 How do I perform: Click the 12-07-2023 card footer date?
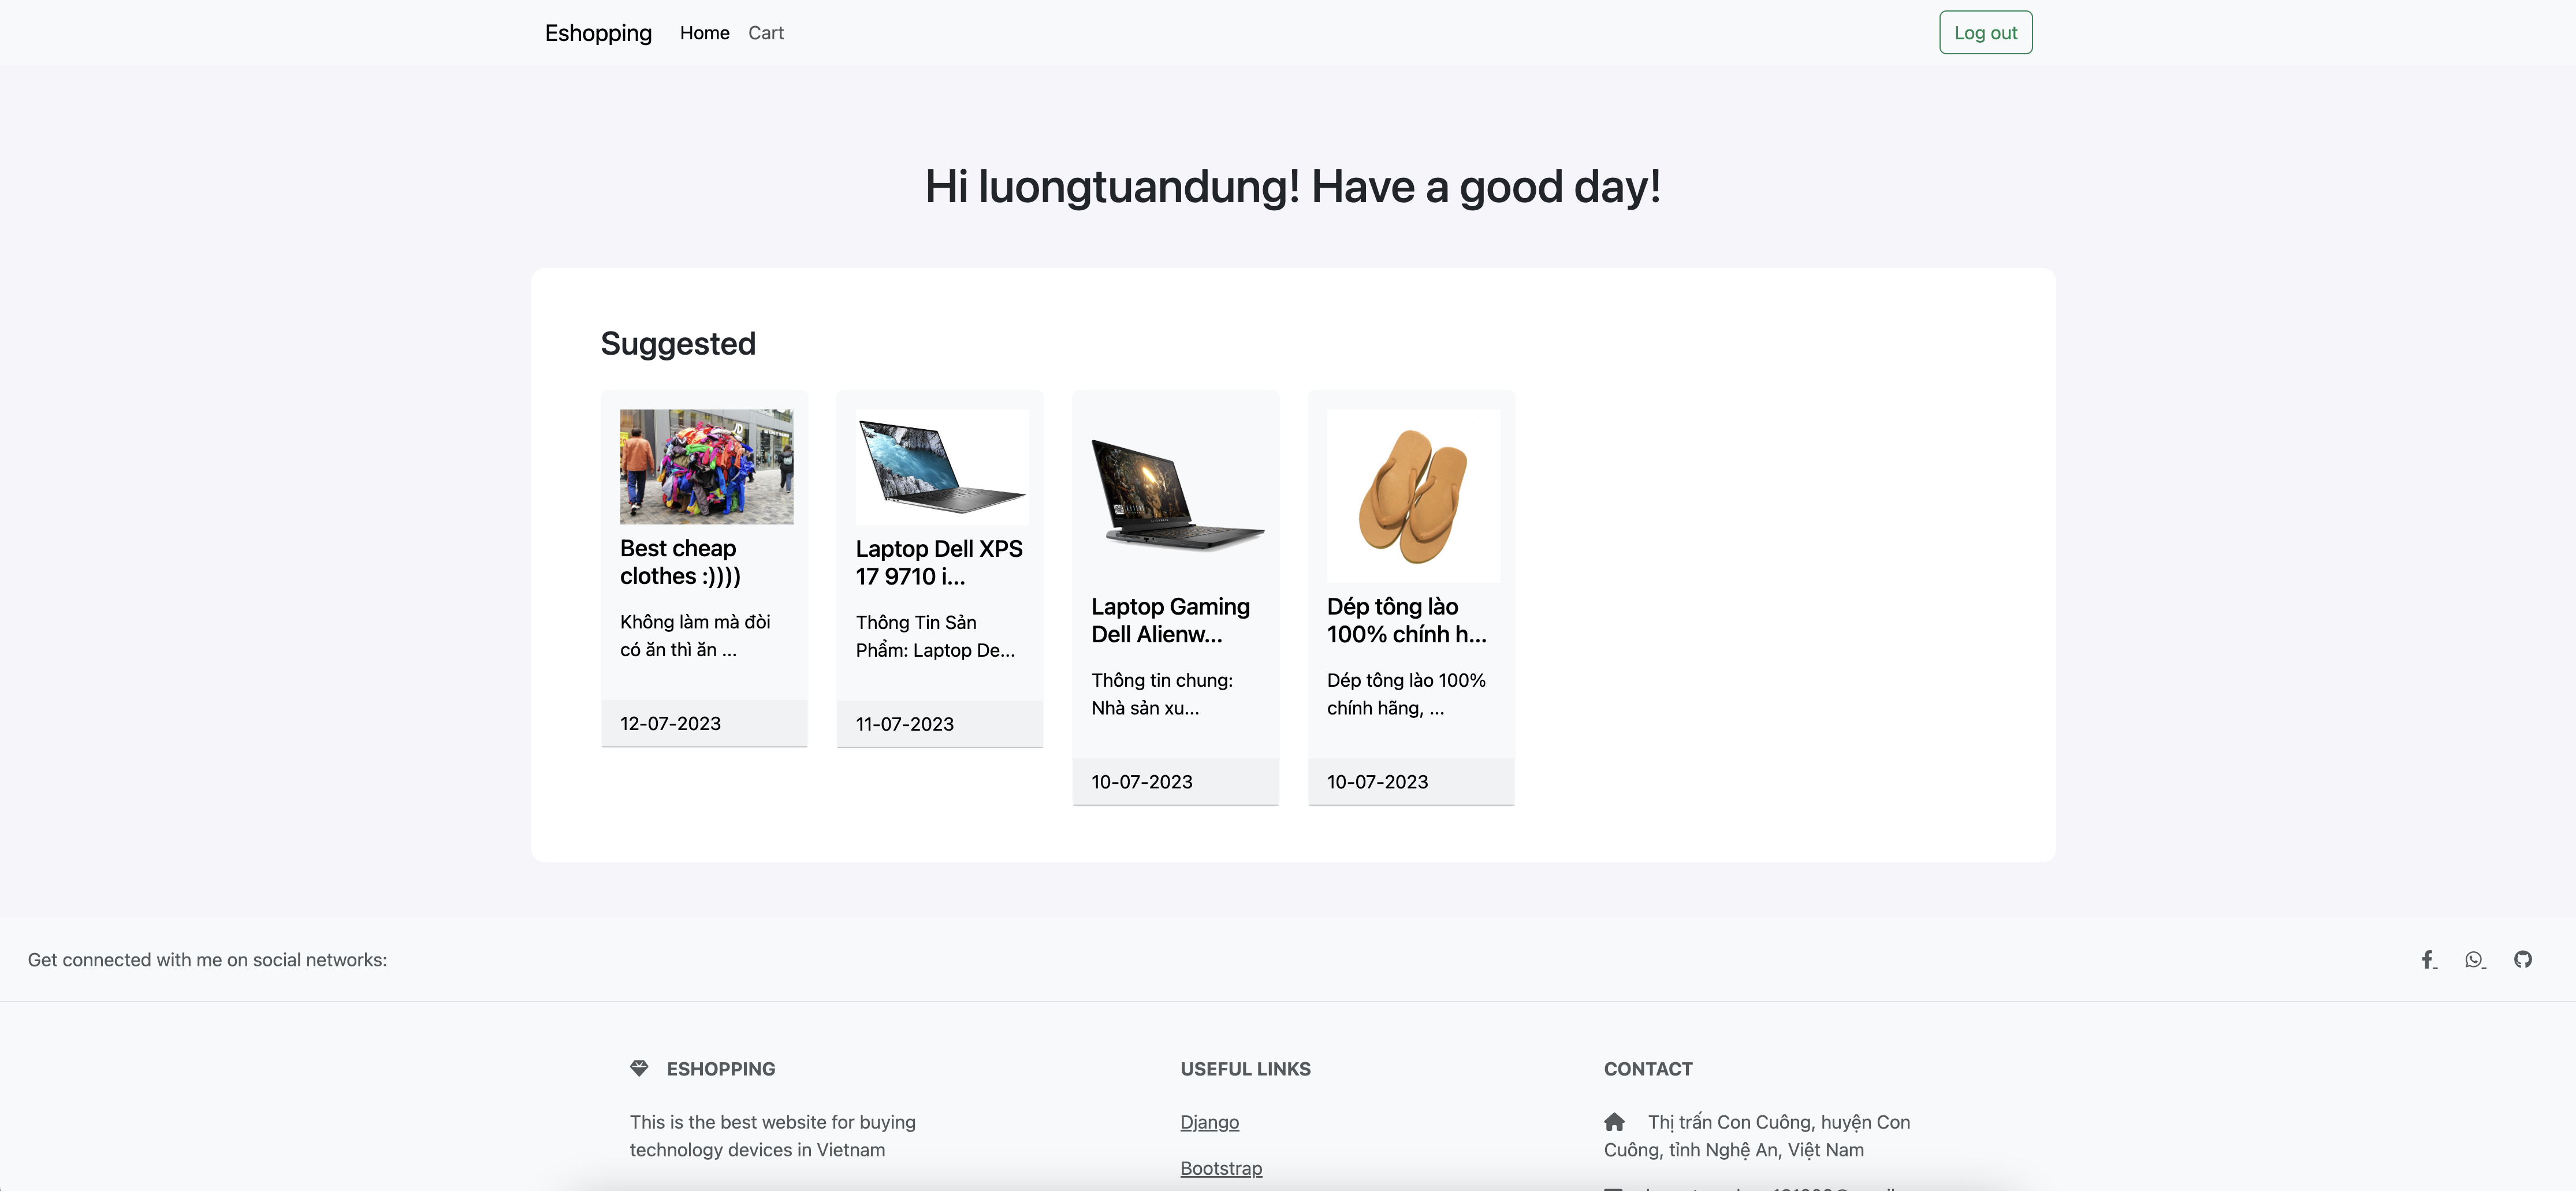point(670,723)
